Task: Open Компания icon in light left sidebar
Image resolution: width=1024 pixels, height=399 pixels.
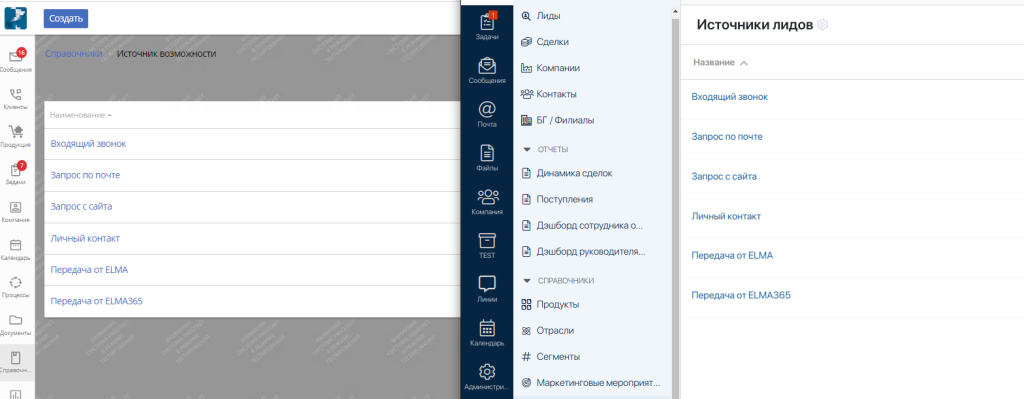Action: click(x=16, y=212)
